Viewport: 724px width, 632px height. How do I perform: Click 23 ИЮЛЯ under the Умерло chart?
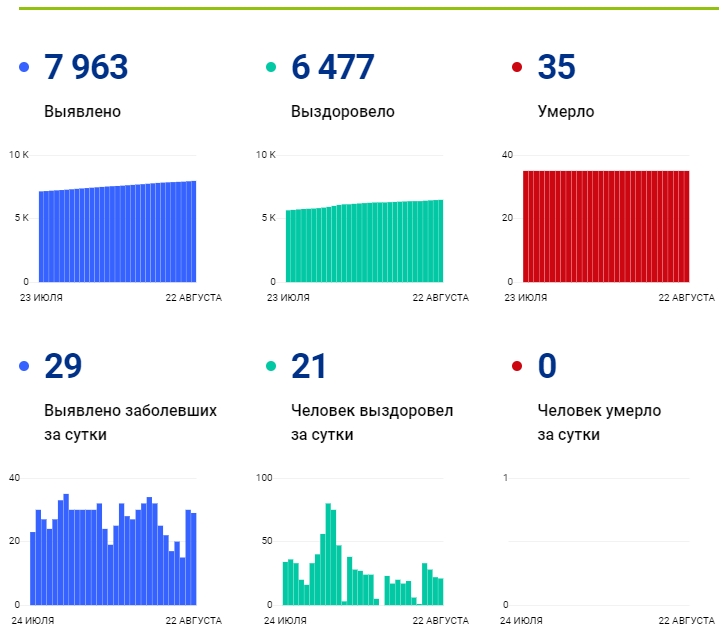[525, 298]
